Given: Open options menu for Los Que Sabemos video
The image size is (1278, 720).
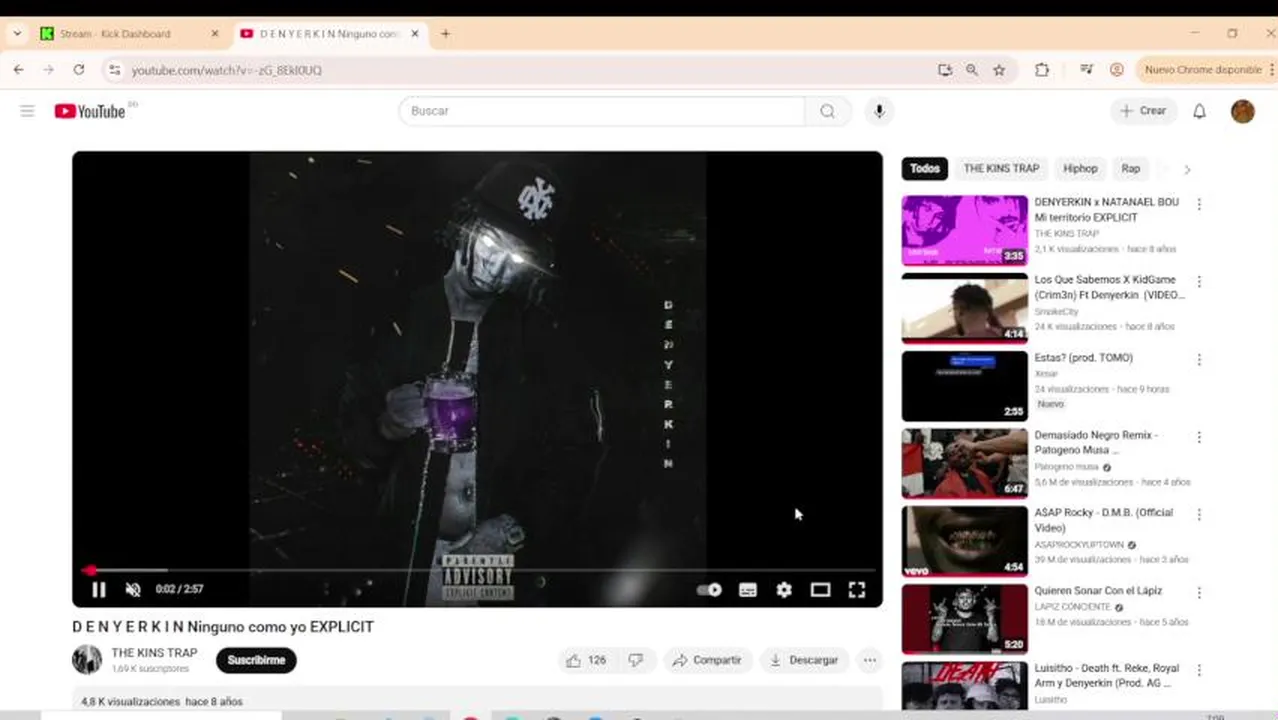Looking at the screenshot, I should [x=1199, y=282].
